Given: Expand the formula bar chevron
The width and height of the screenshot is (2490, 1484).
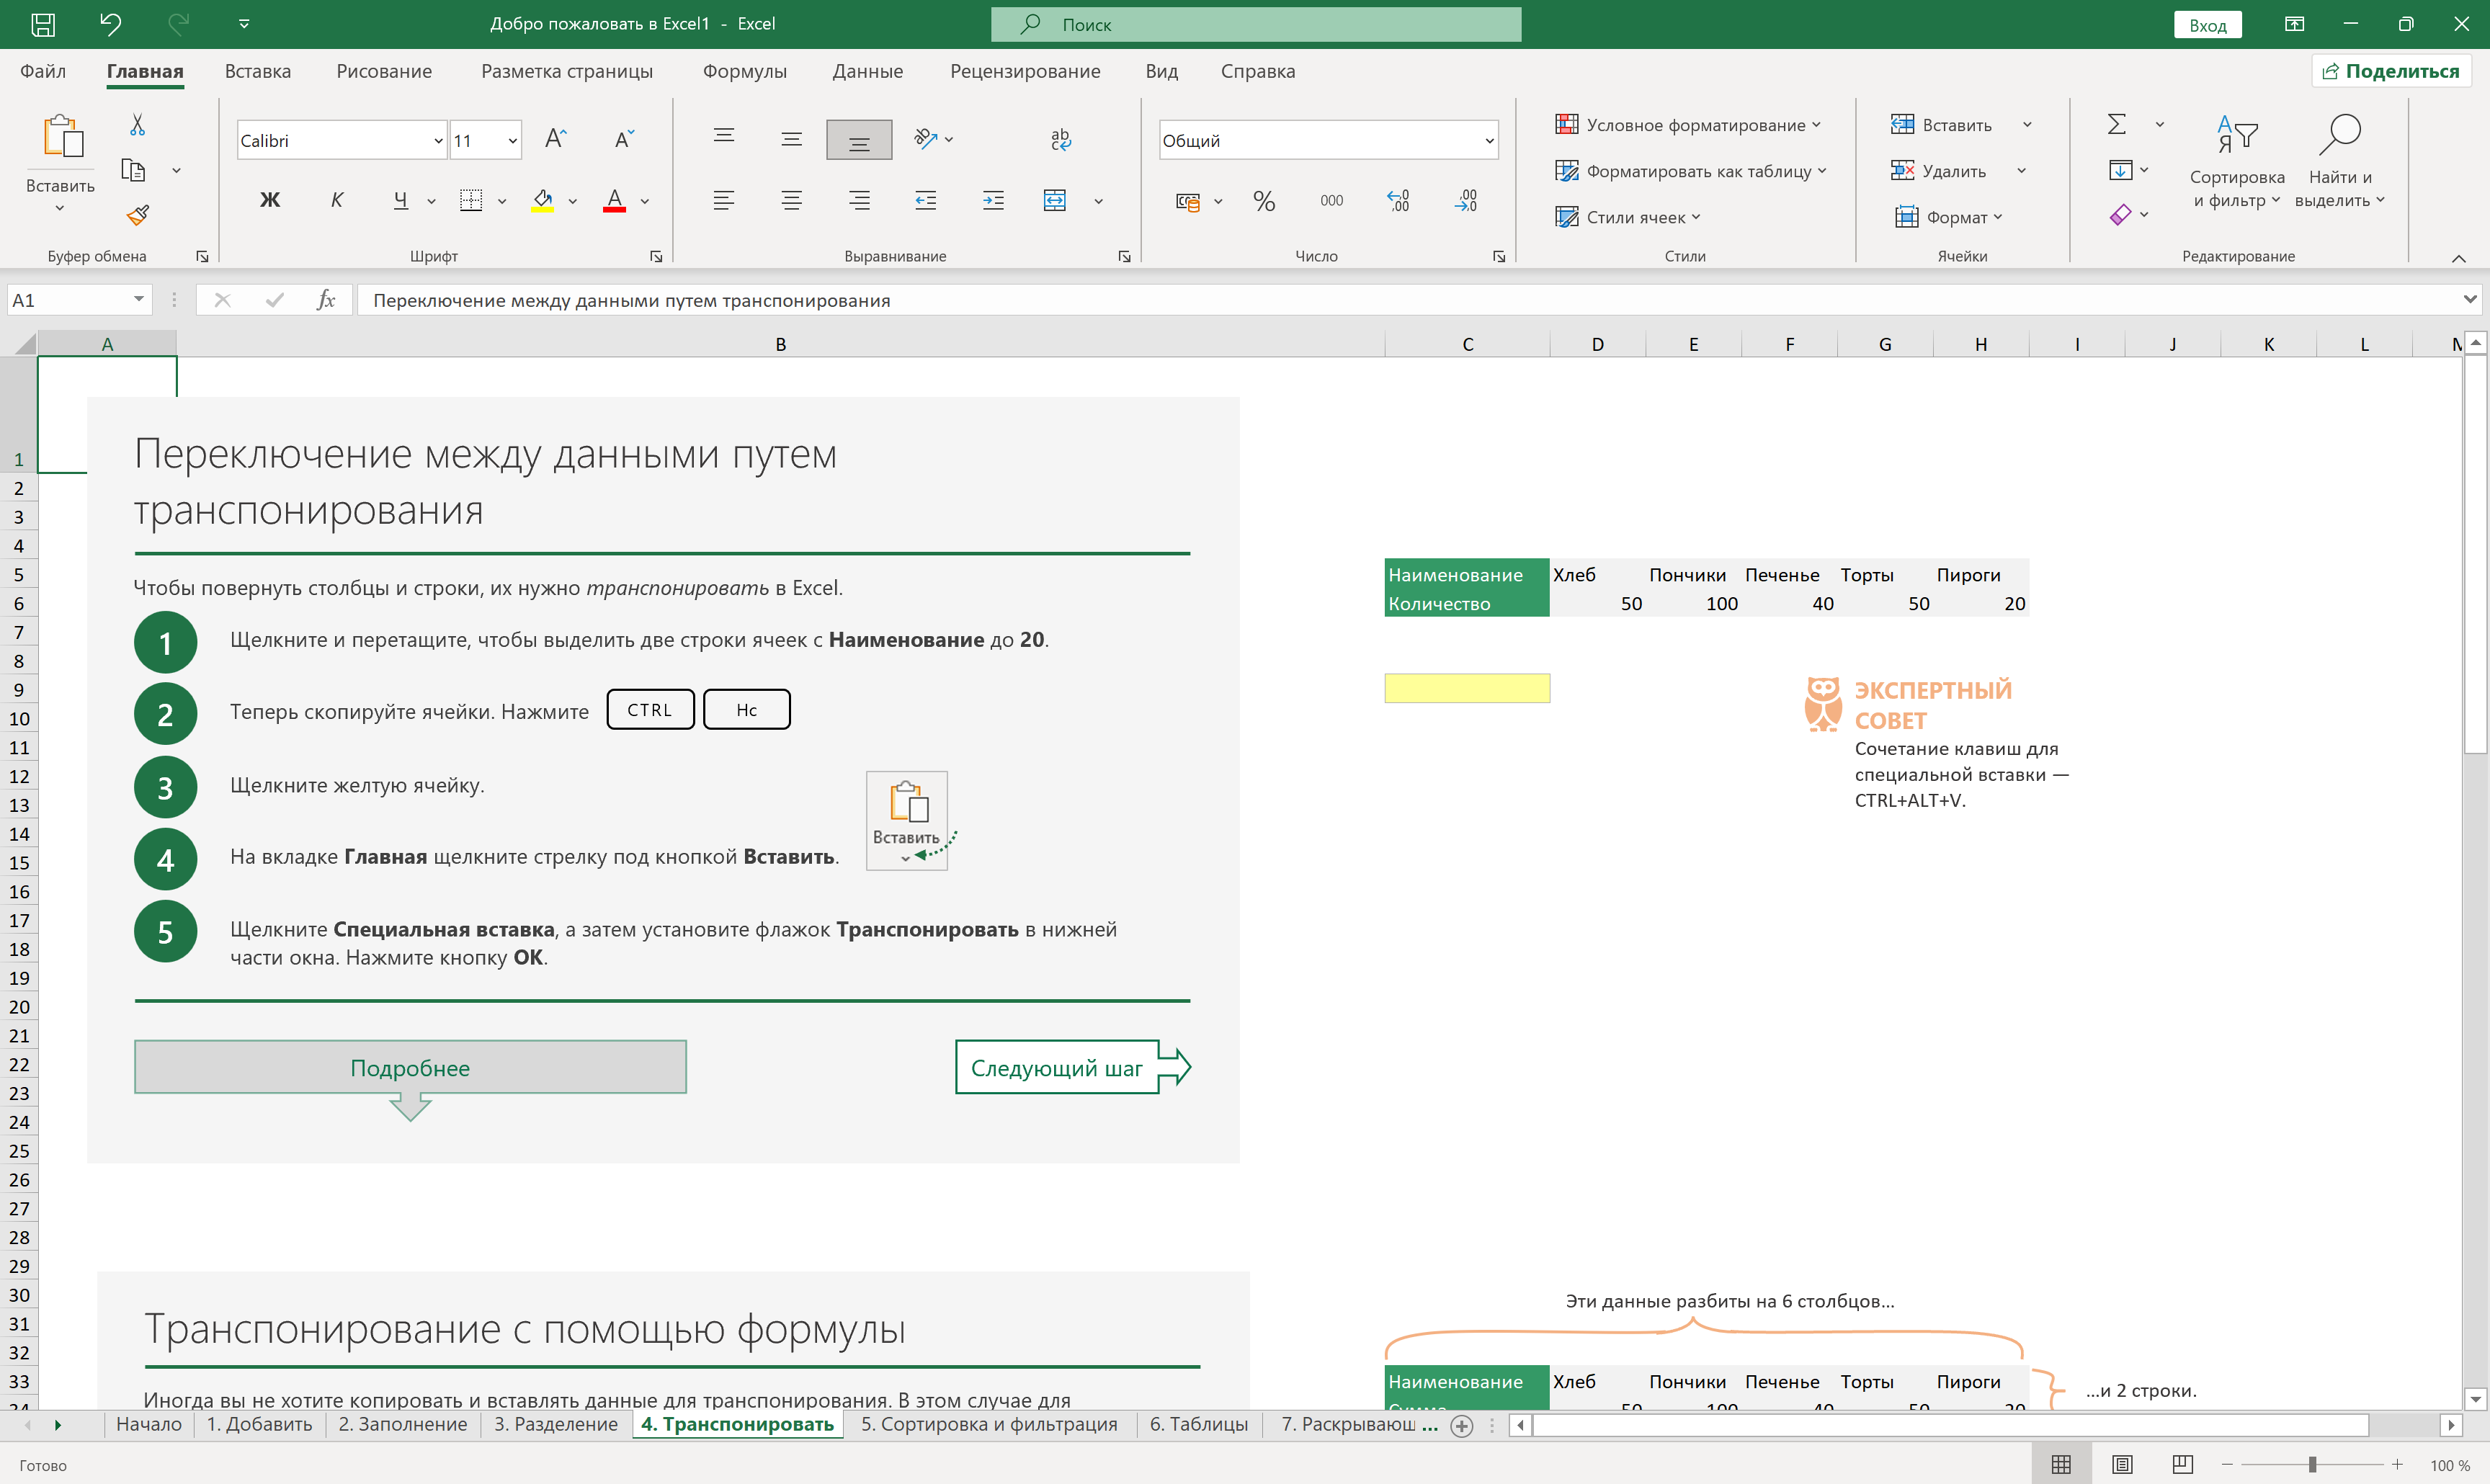Looking at the screenshot, I should [2470, 299].
